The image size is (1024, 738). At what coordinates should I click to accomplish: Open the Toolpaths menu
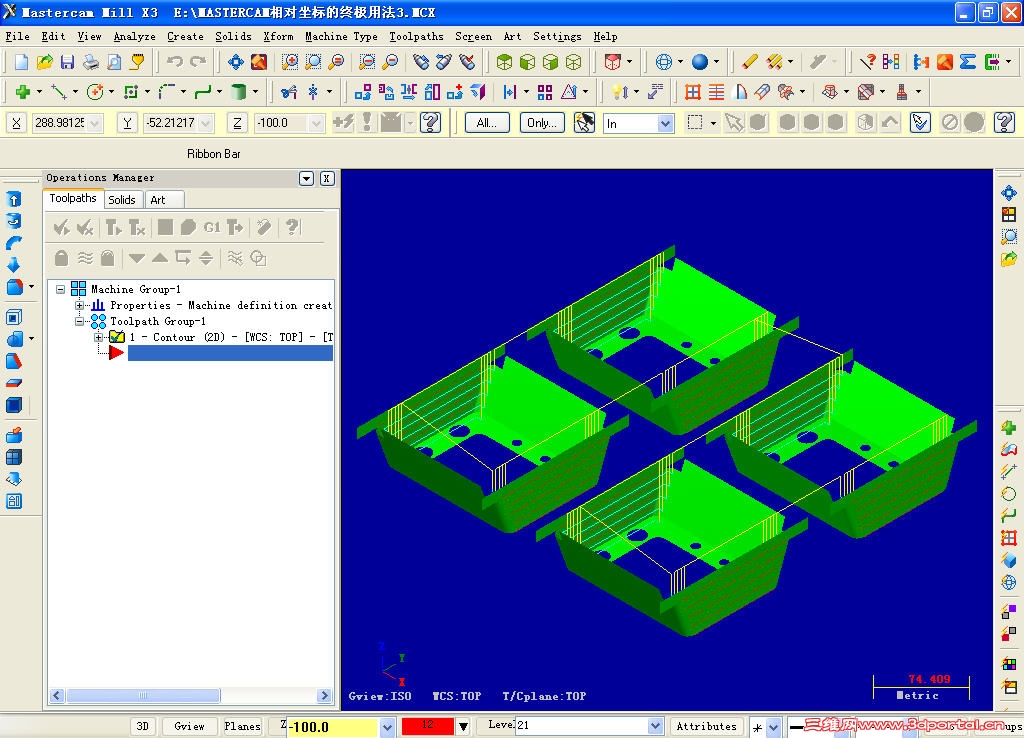pos(417,37)
